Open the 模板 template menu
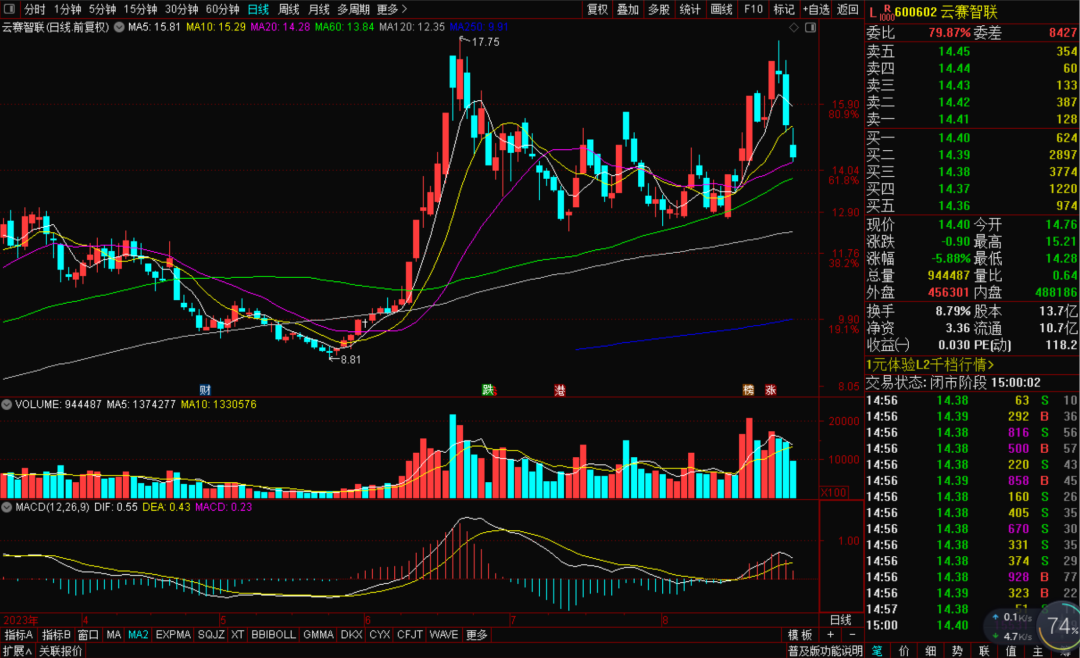The width and height of the screenshot is (1080, 658). click(800, 635)
